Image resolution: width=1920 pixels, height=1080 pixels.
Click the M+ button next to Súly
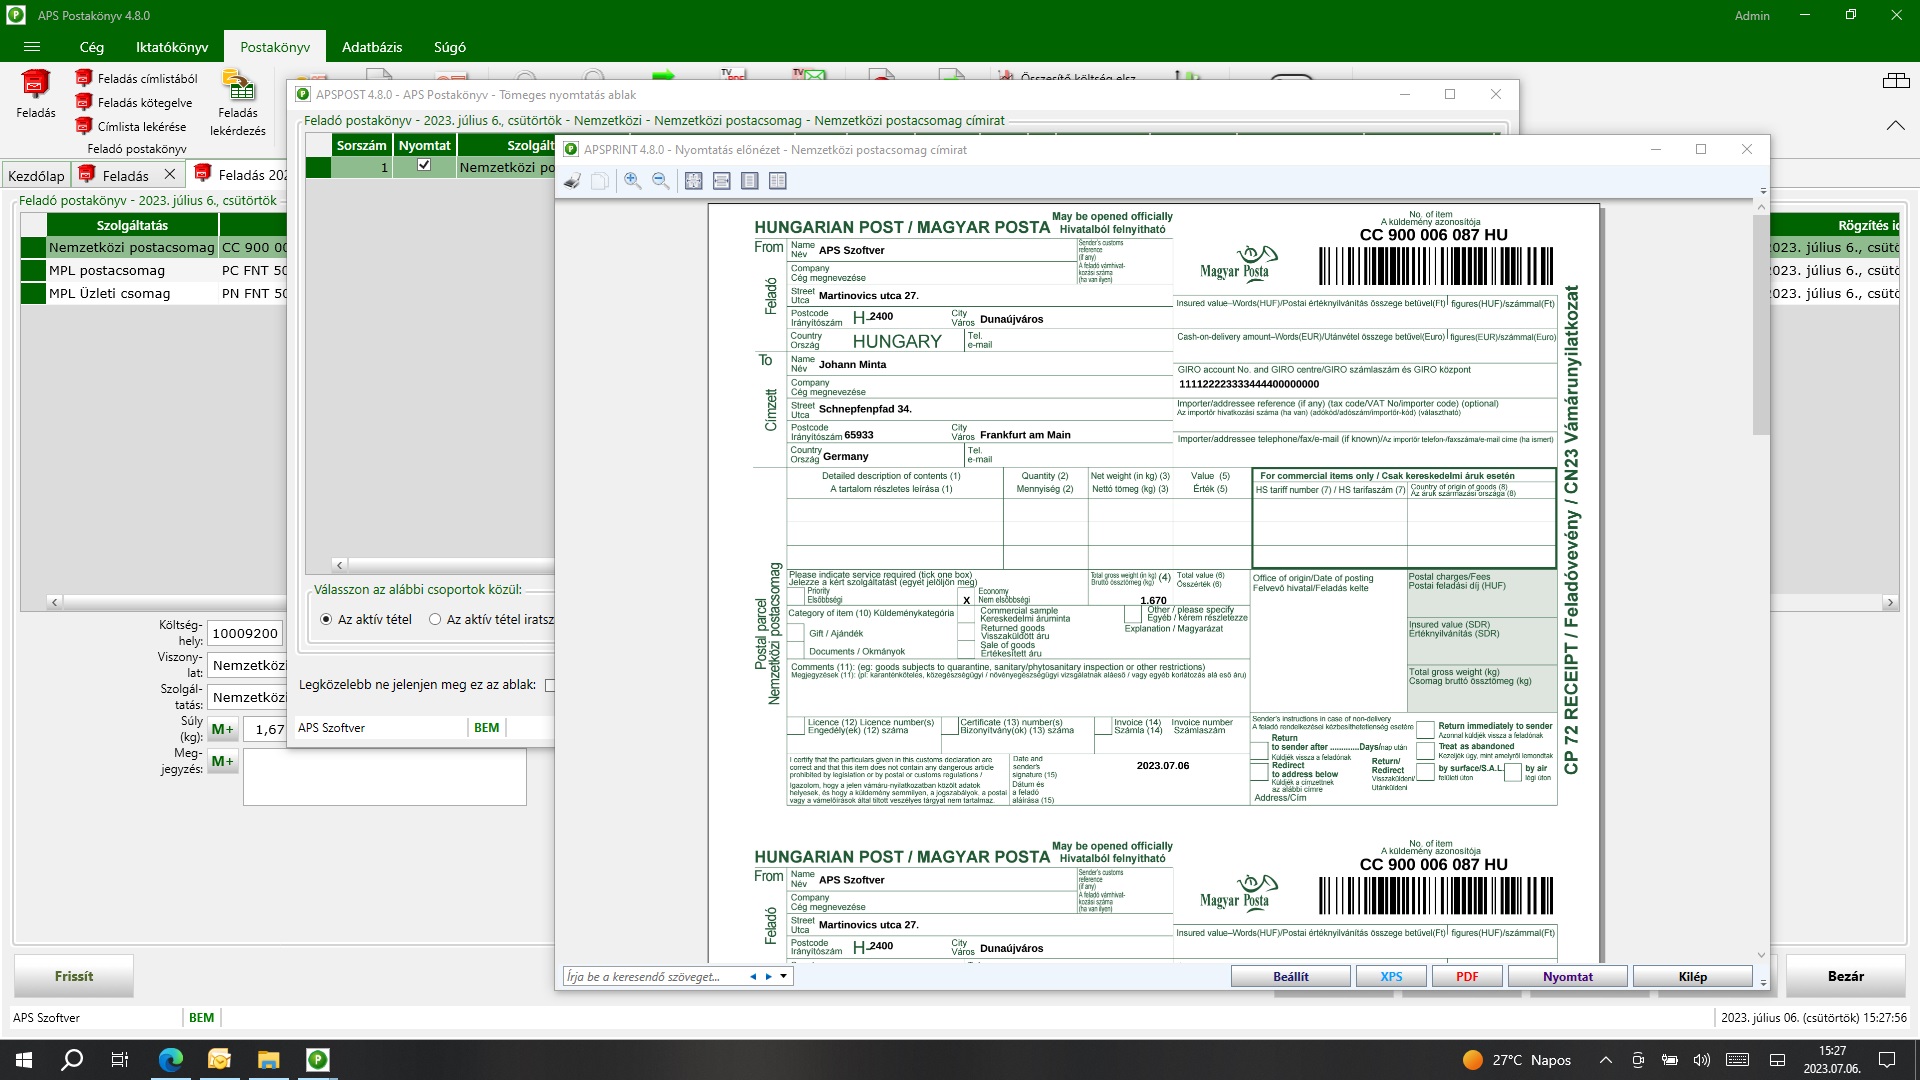pyautogui.click(x=222, y=729)
